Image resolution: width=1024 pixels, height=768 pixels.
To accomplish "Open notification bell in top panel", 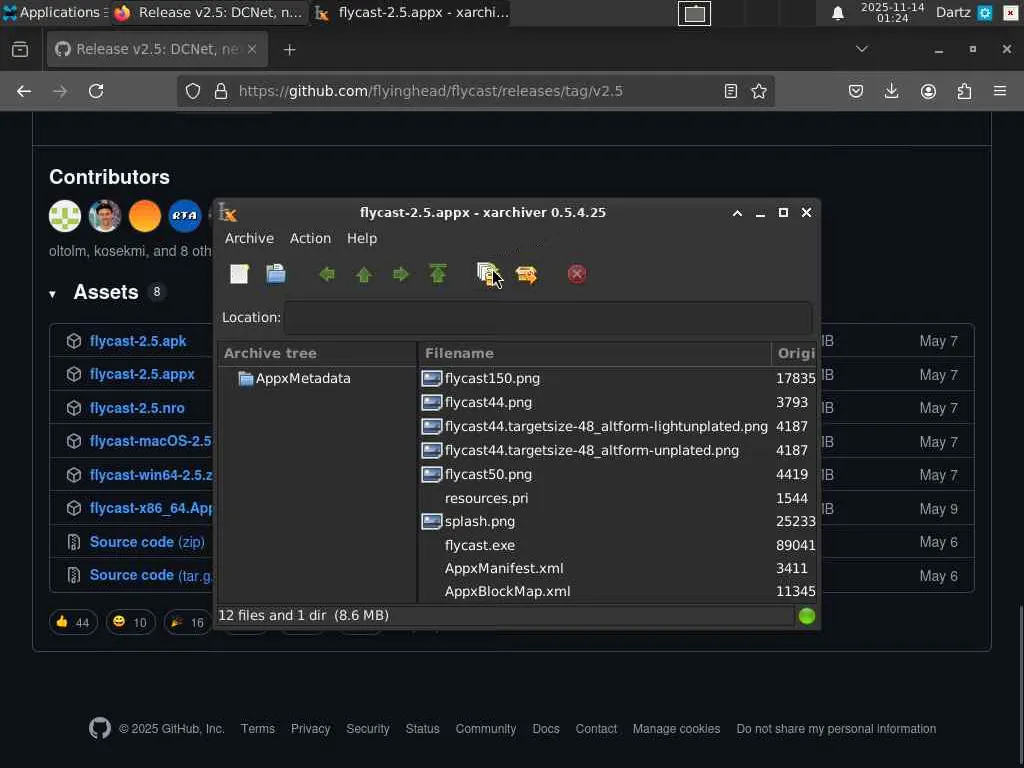I will point(838,13).
